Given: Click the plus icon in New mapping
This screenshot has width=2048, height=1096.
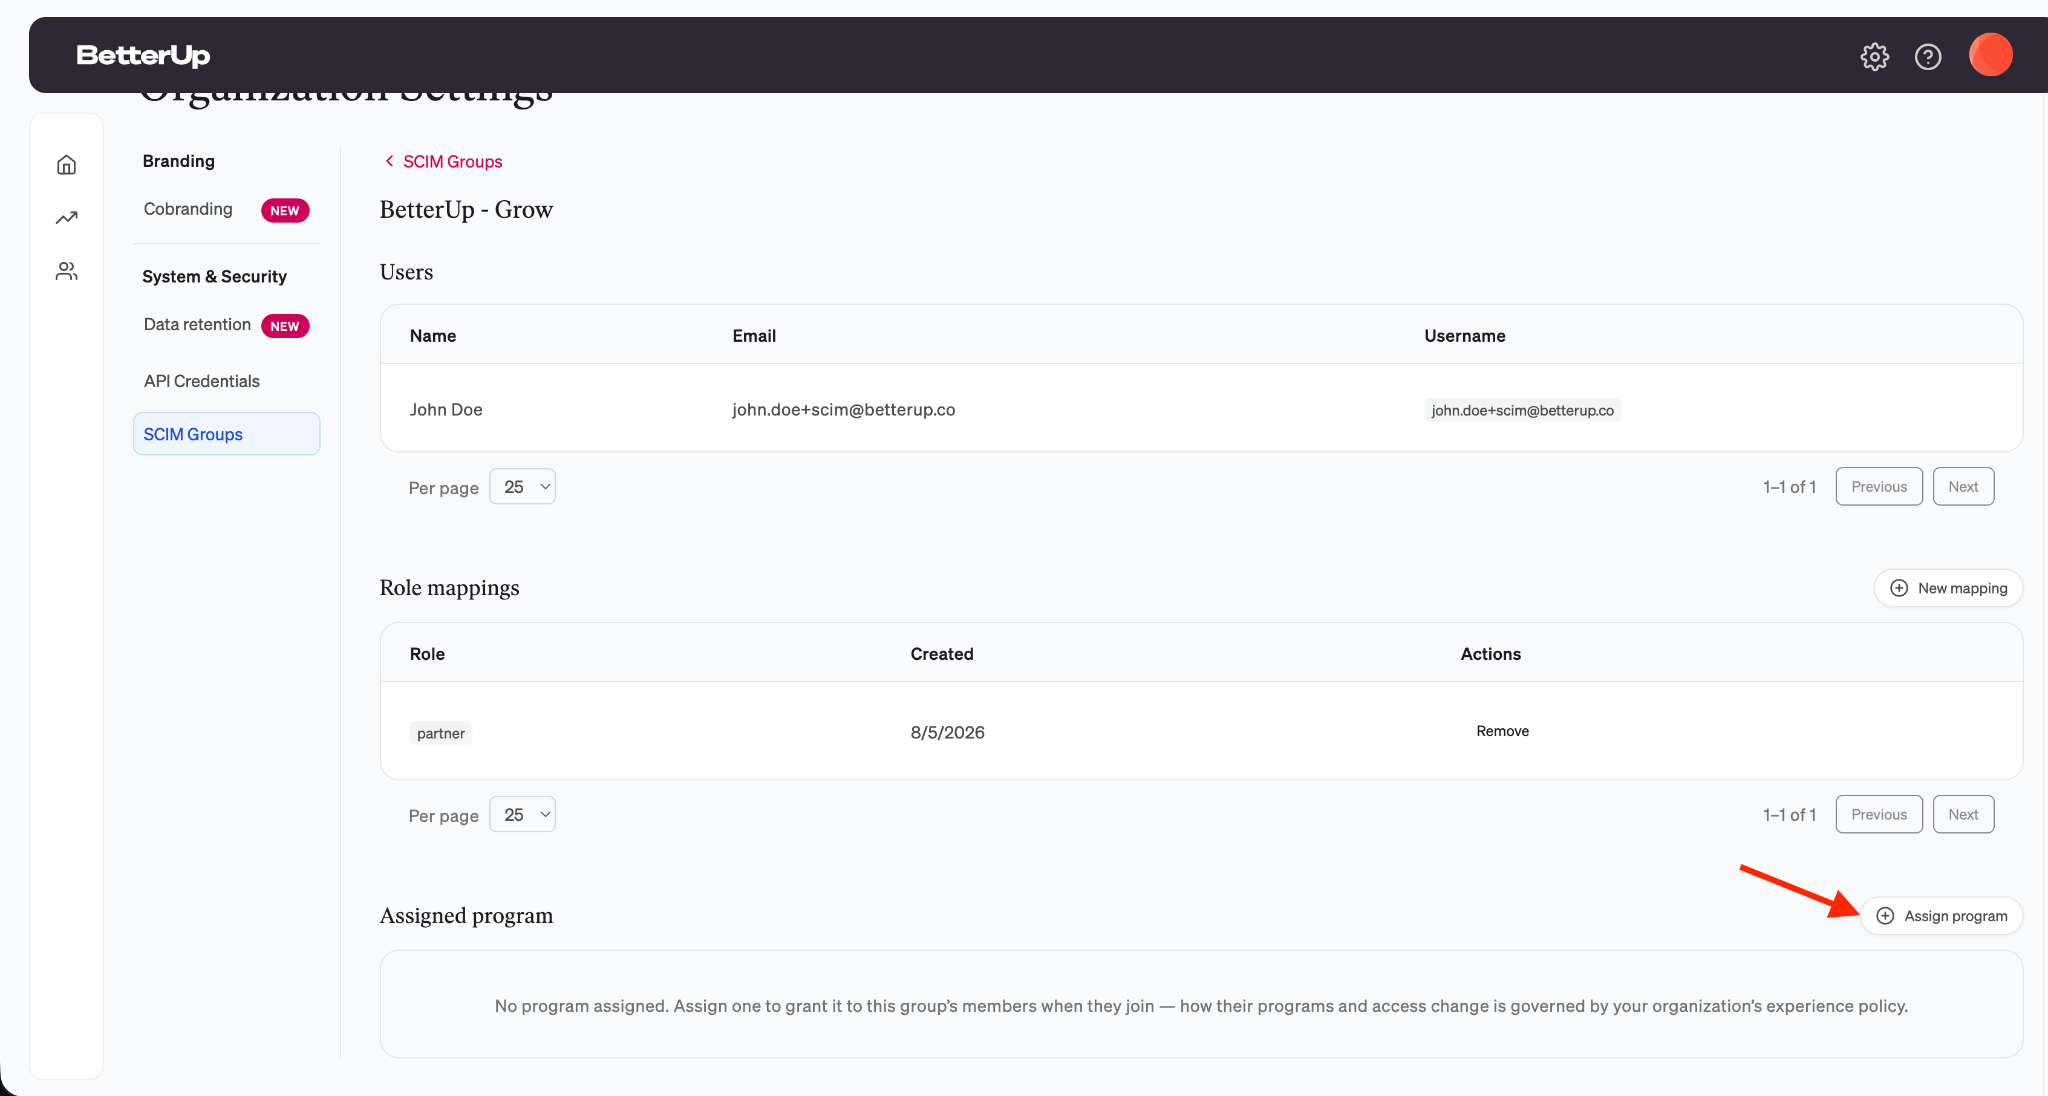Looking at the screenshot, I should 1899,588.
